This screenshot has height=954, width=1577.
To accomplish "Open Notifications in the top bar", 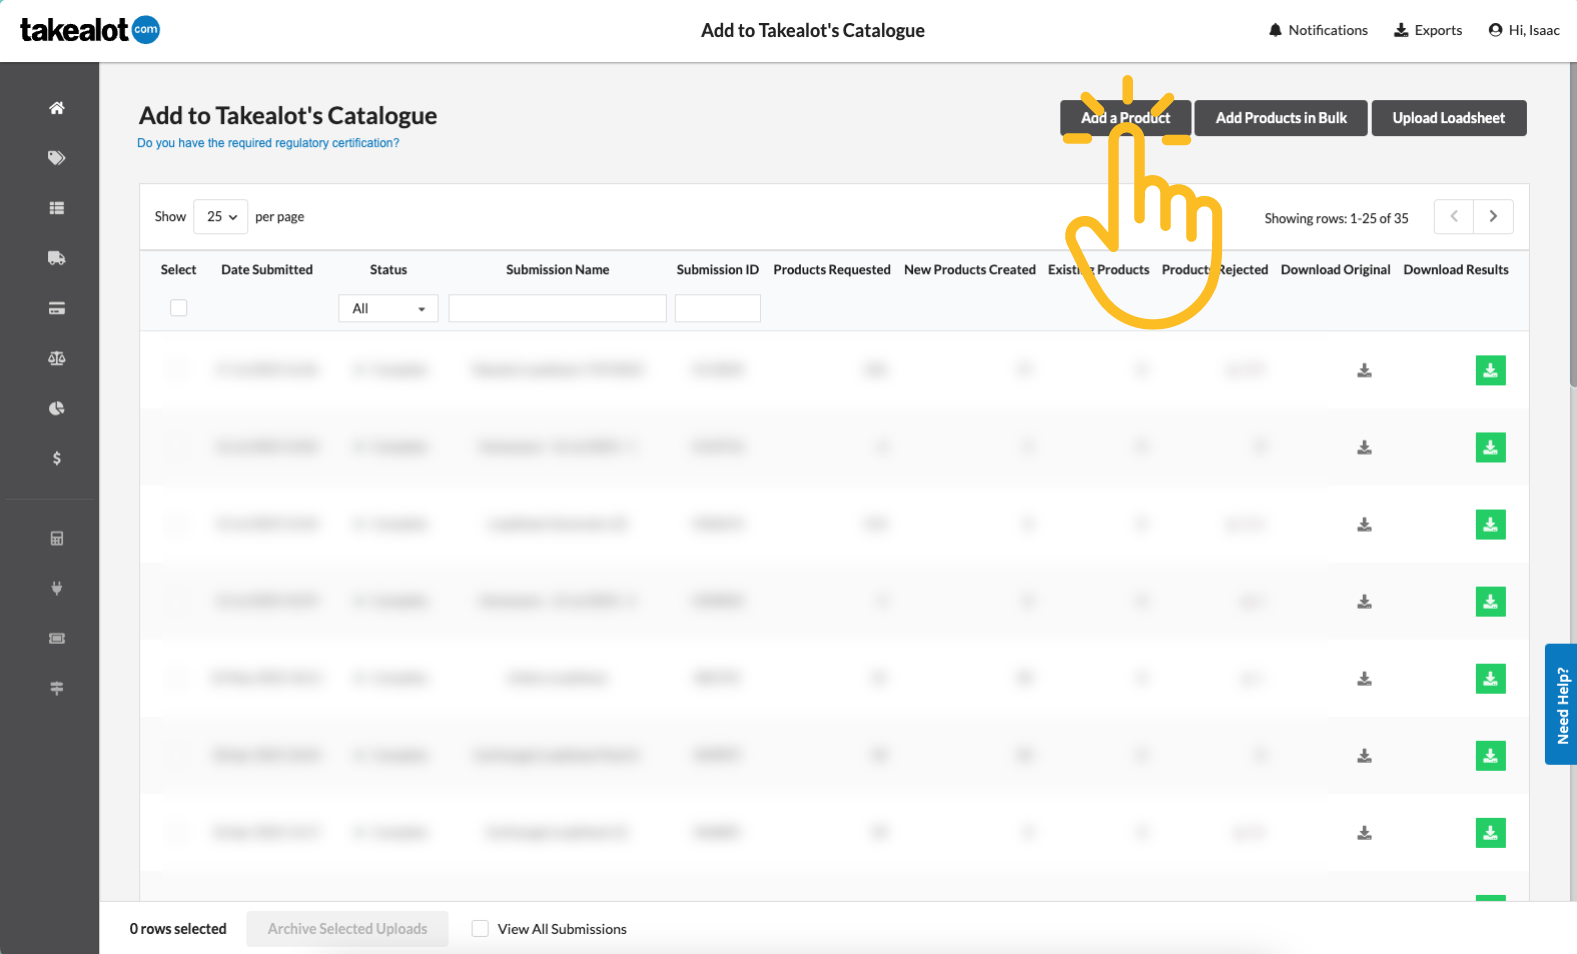I will (x=1318, y=30).
